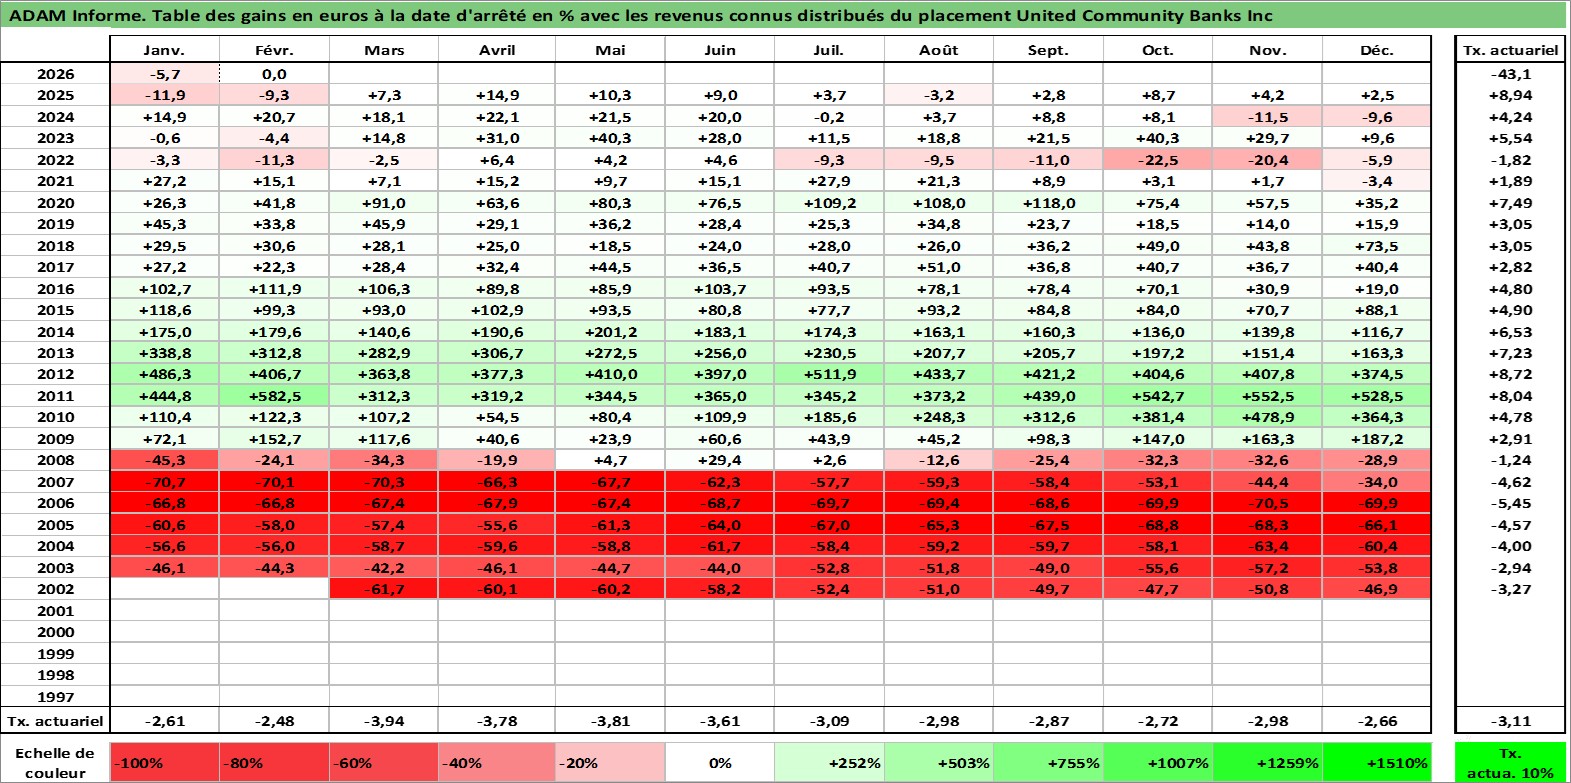Click the -3,94 actuarial rate for Mars

(x=384, y=721)
